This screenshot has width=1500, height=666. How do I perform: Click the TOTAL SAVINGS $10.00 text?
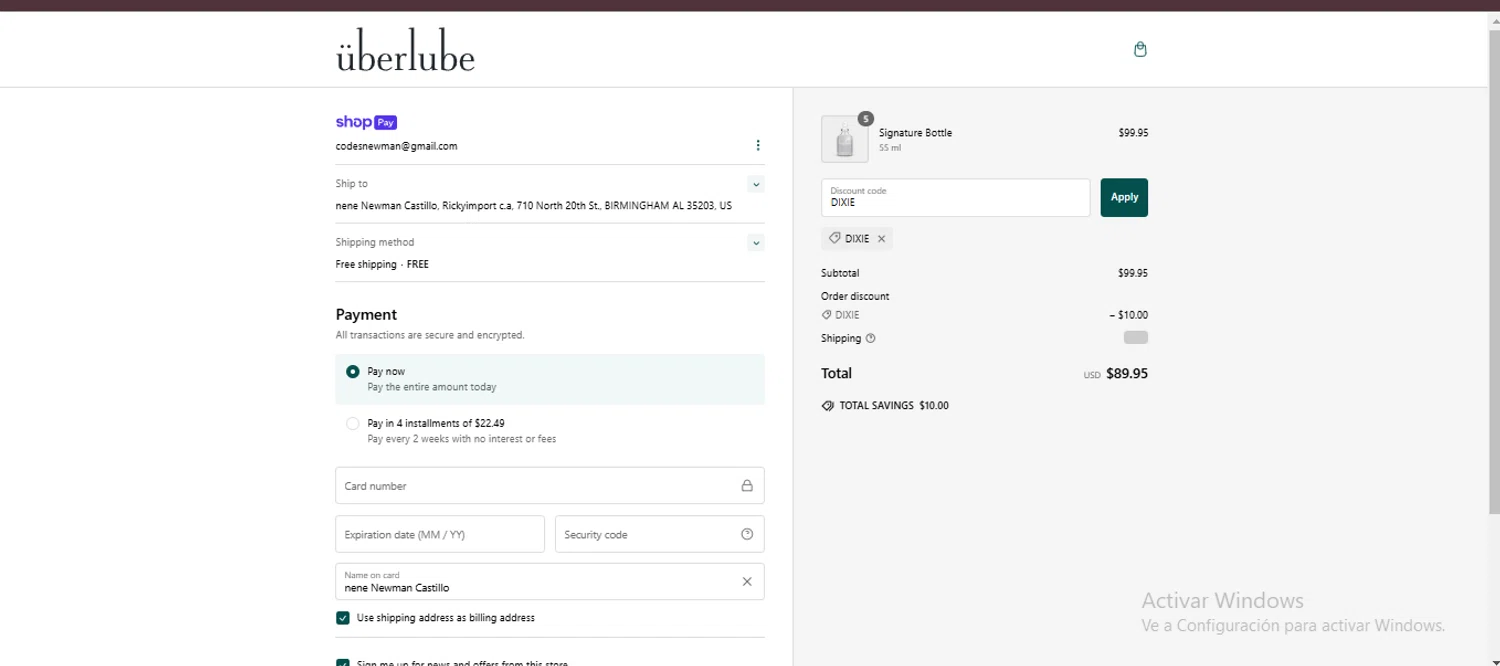click(894, 406)
